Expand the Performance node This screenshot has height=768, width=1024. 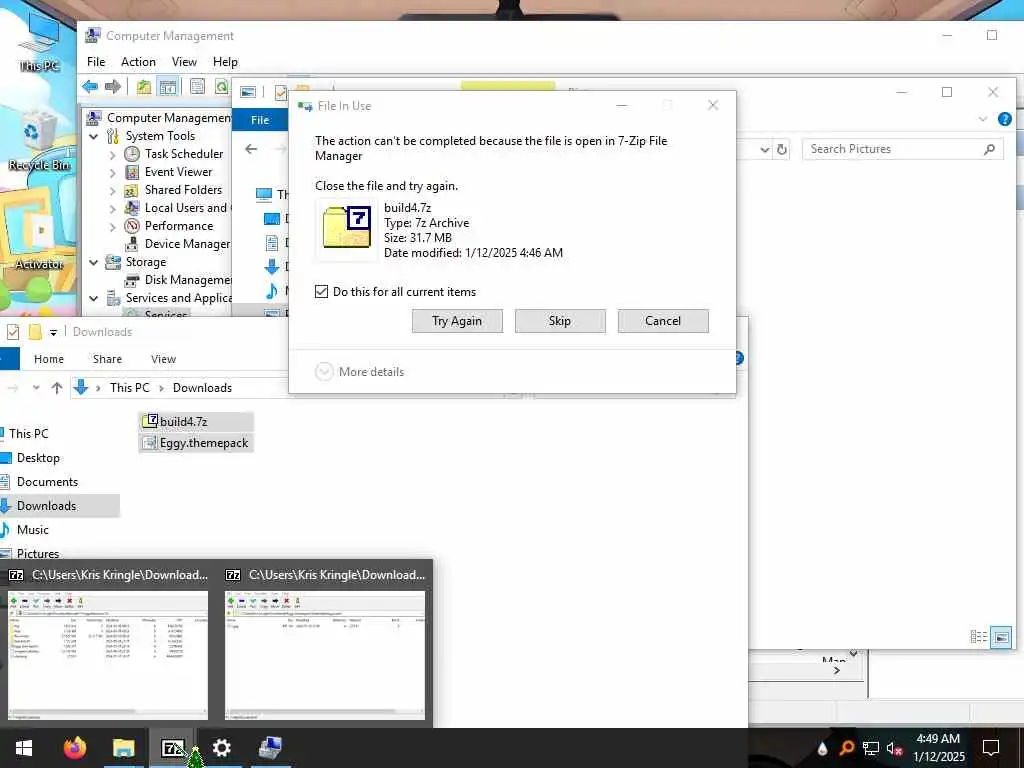click(112, 227)
